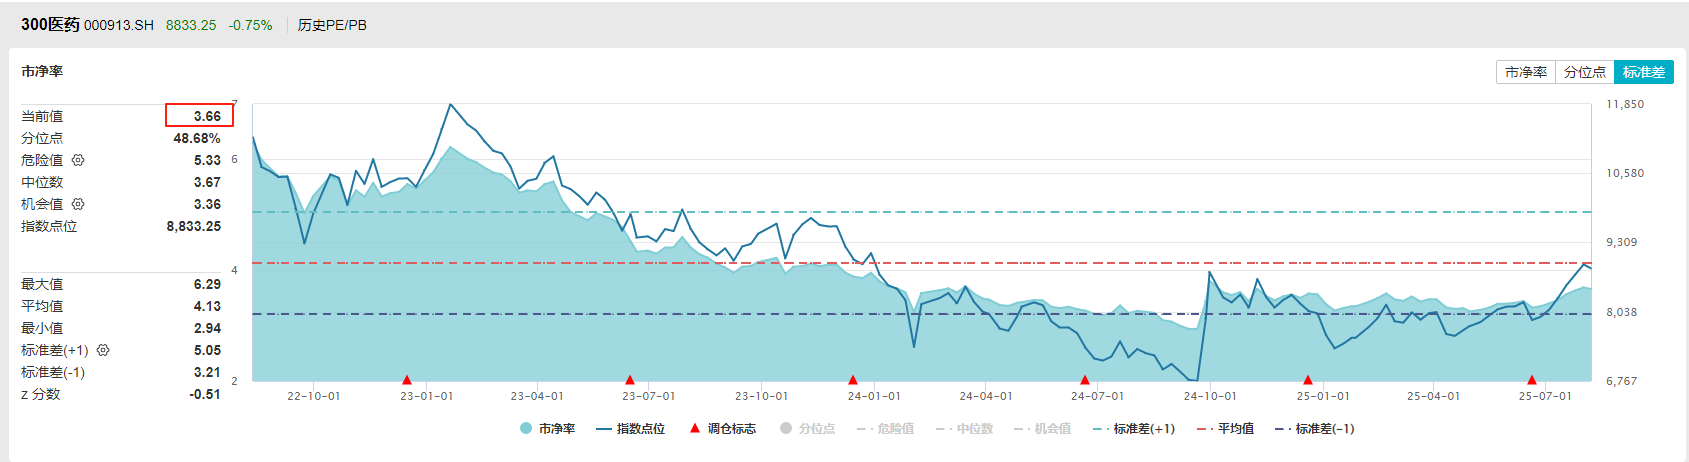Viewport: 1689px width, 462px height.
Task: Switch to the 市净率 view tab
Action: pyautogui.click(x=1526, y=72)
